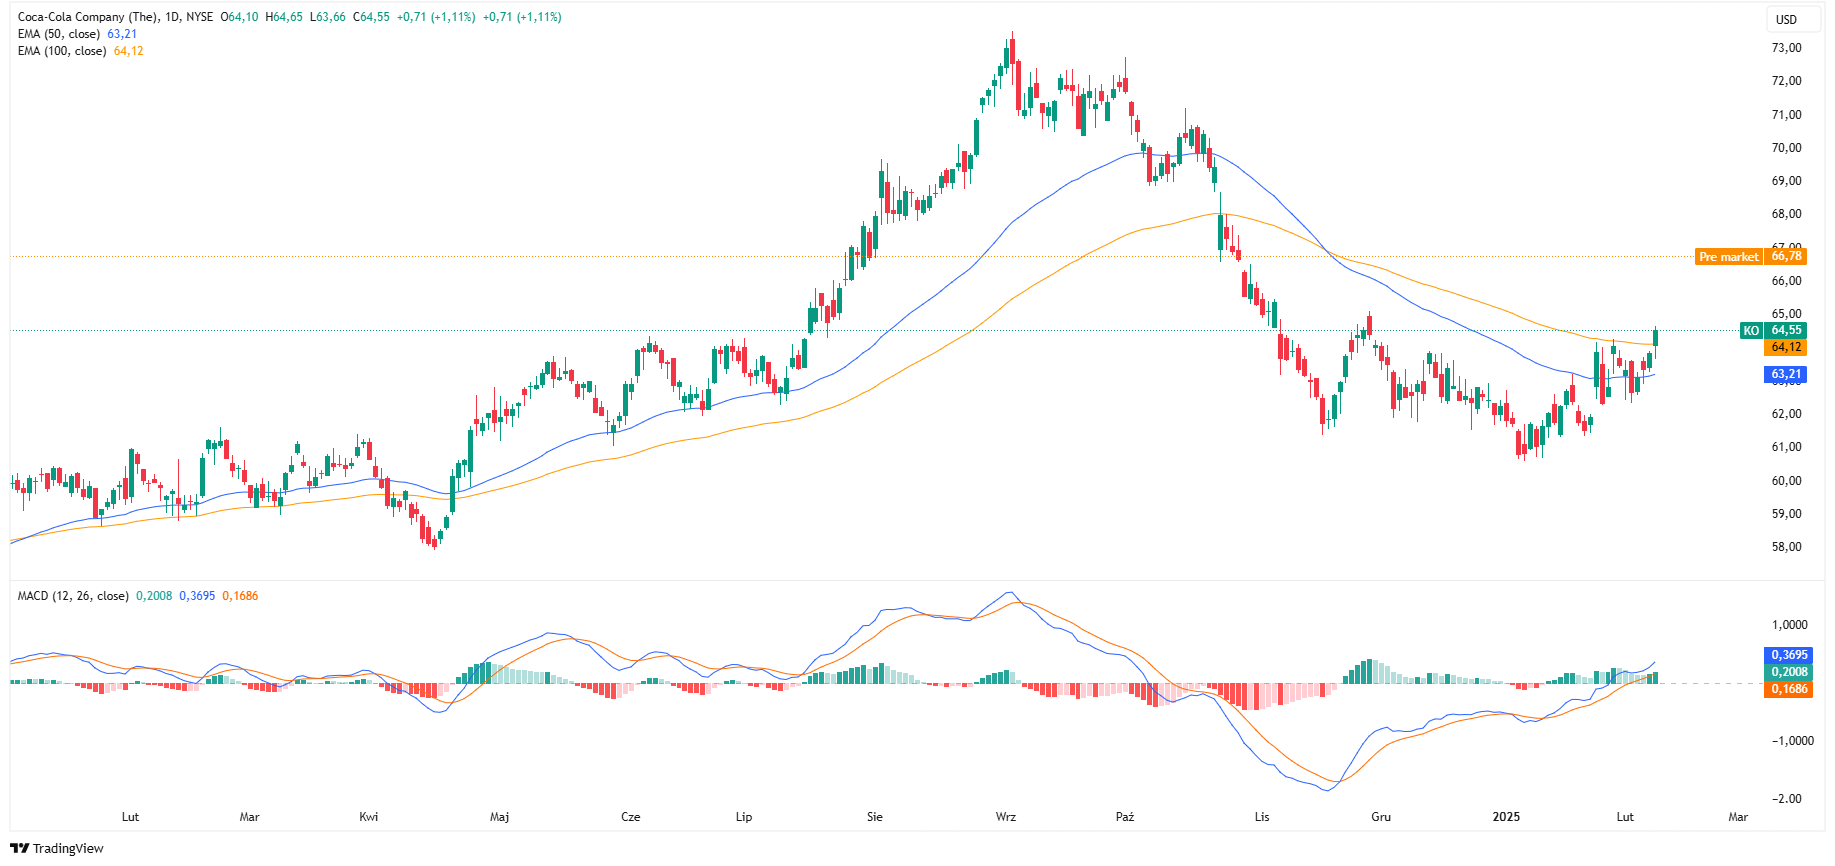This screenshot has height=866, width=1835.
Task: Click the positive 1,0000 MACD axis label
Action: 1789,625
